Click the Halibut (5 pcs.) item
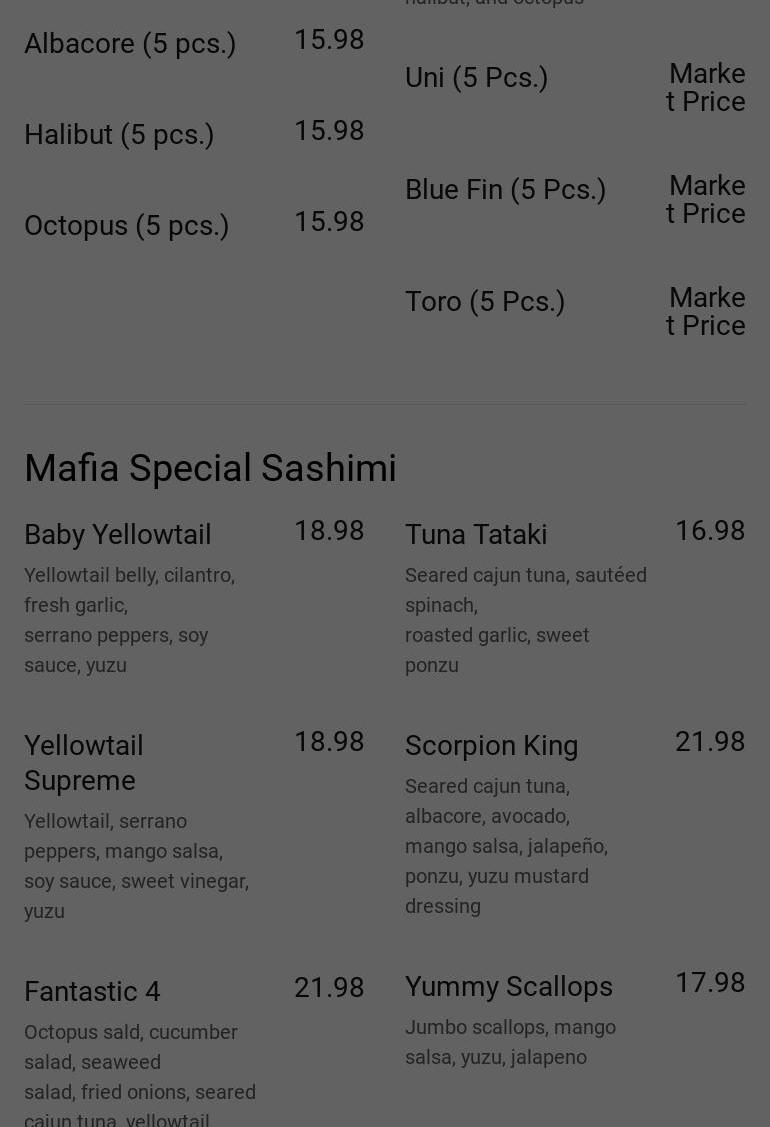The width and height of the screenshot is (770, 1127). pyautogui.click(x=119, y=135)
